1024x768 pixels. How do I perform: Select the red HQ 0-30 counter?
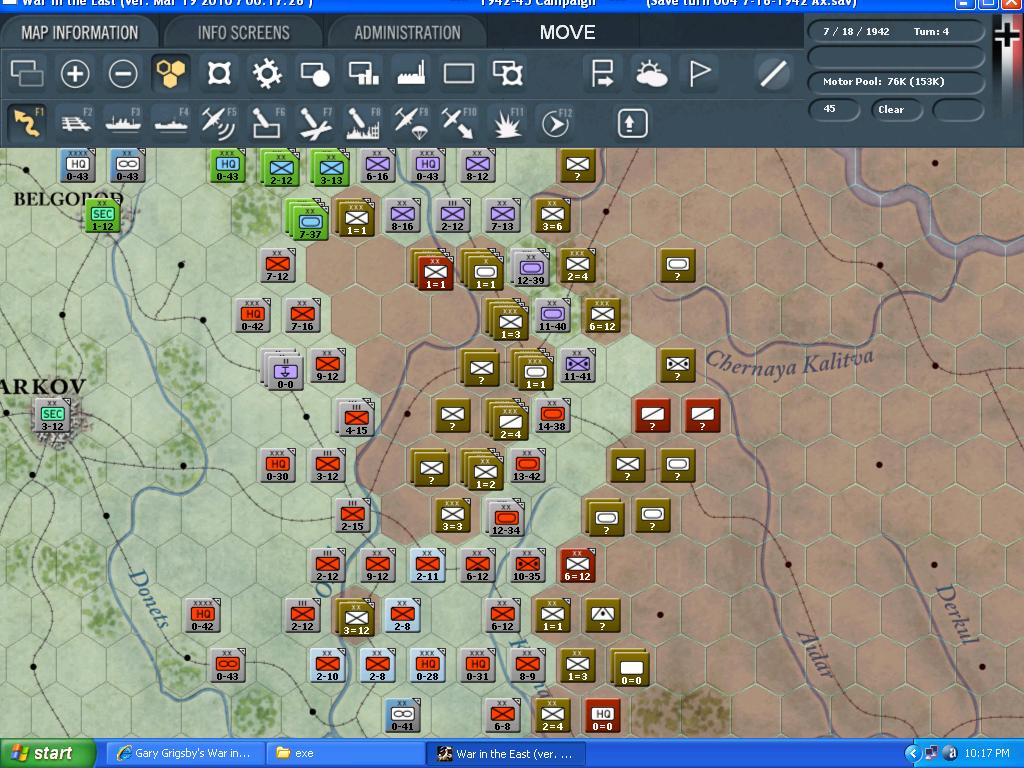(x=278, y=466)
